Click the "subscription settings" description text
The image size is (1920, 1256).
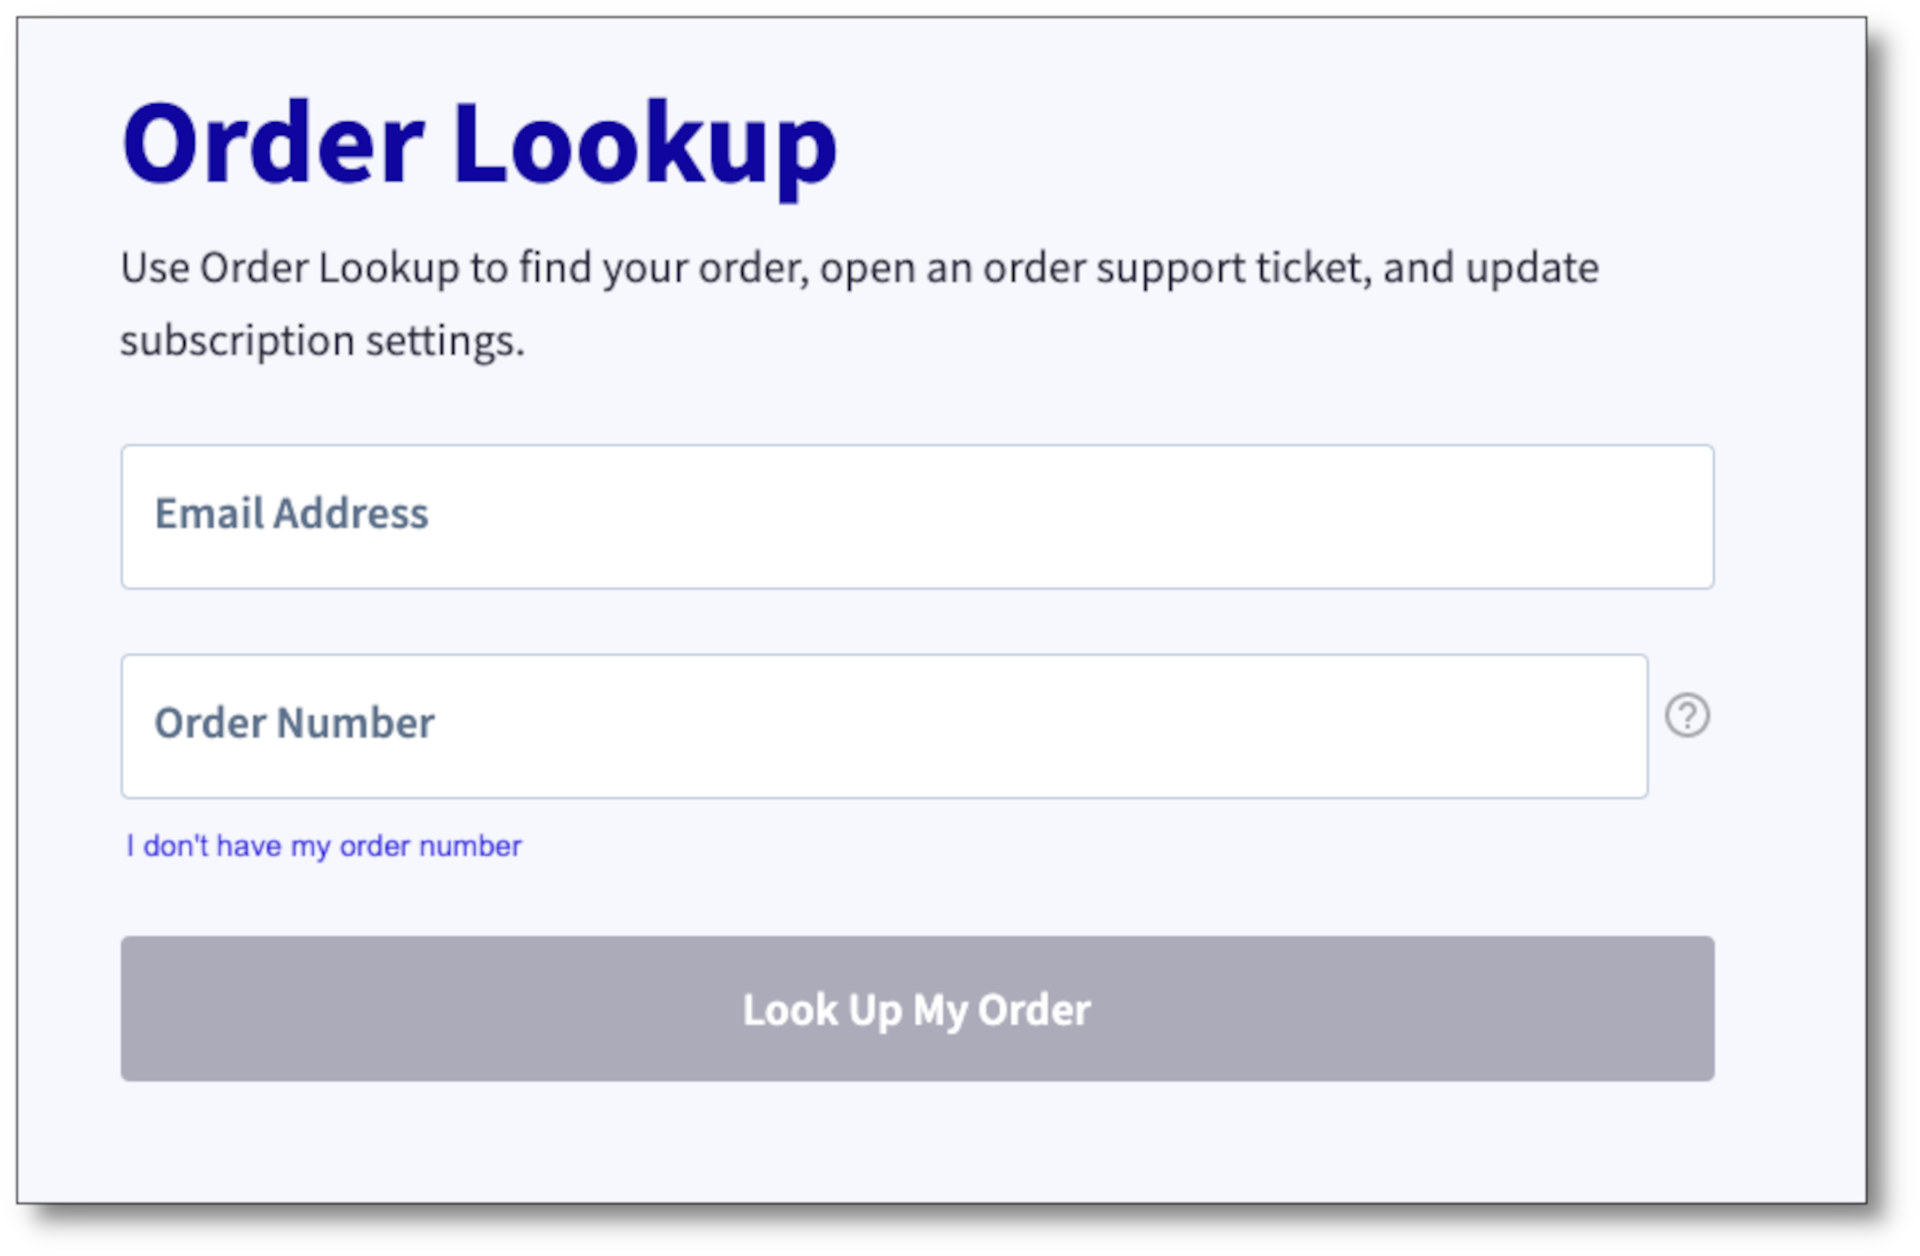322,341
